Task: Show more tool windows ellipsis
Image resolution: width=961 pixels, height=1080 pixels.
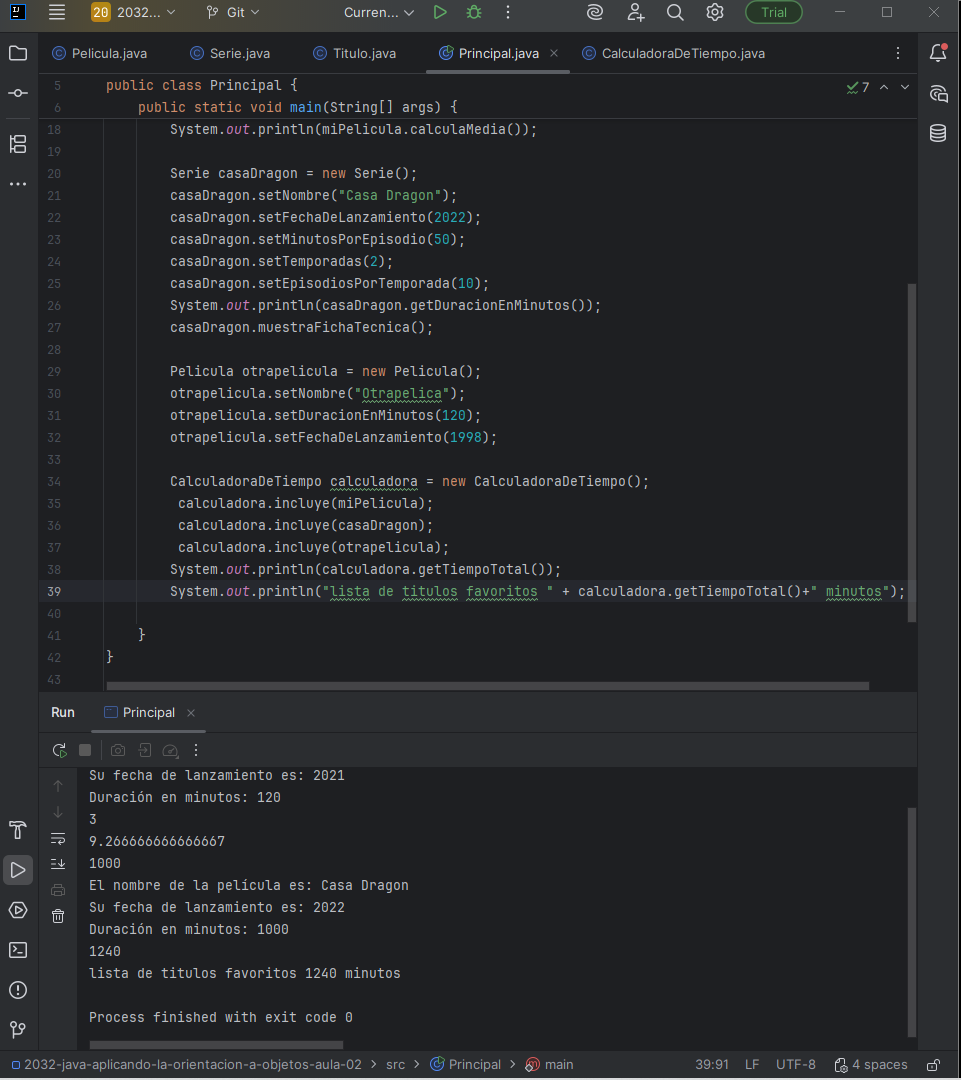Action: tap(18, 184)
